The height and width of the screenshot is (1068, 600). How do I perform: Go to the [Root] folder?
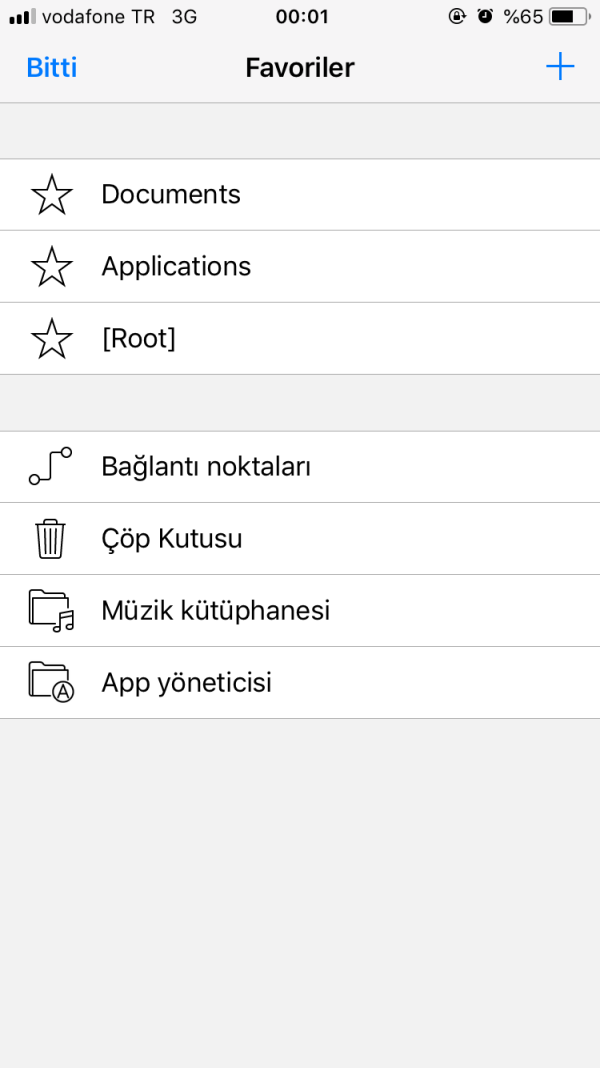click(x=138, y=339)
